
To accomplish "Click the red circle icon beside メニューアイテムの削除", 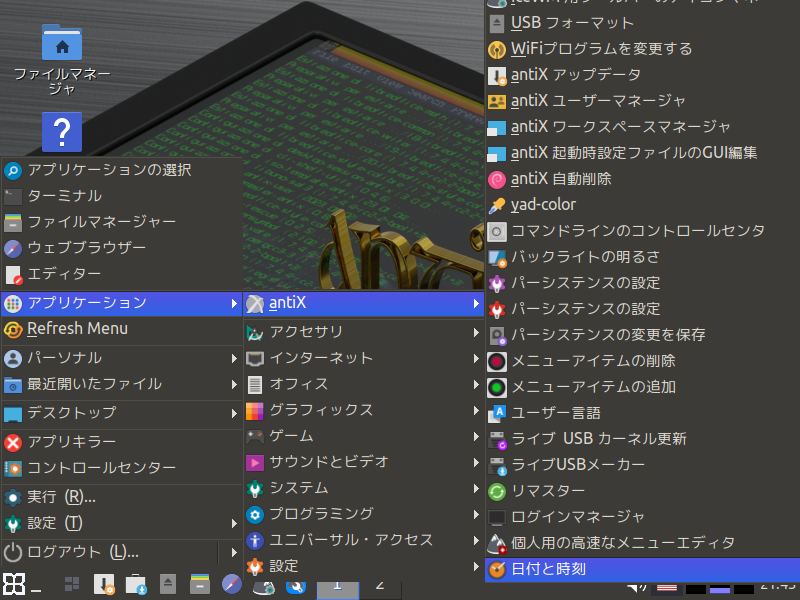I will coord(497,361).
